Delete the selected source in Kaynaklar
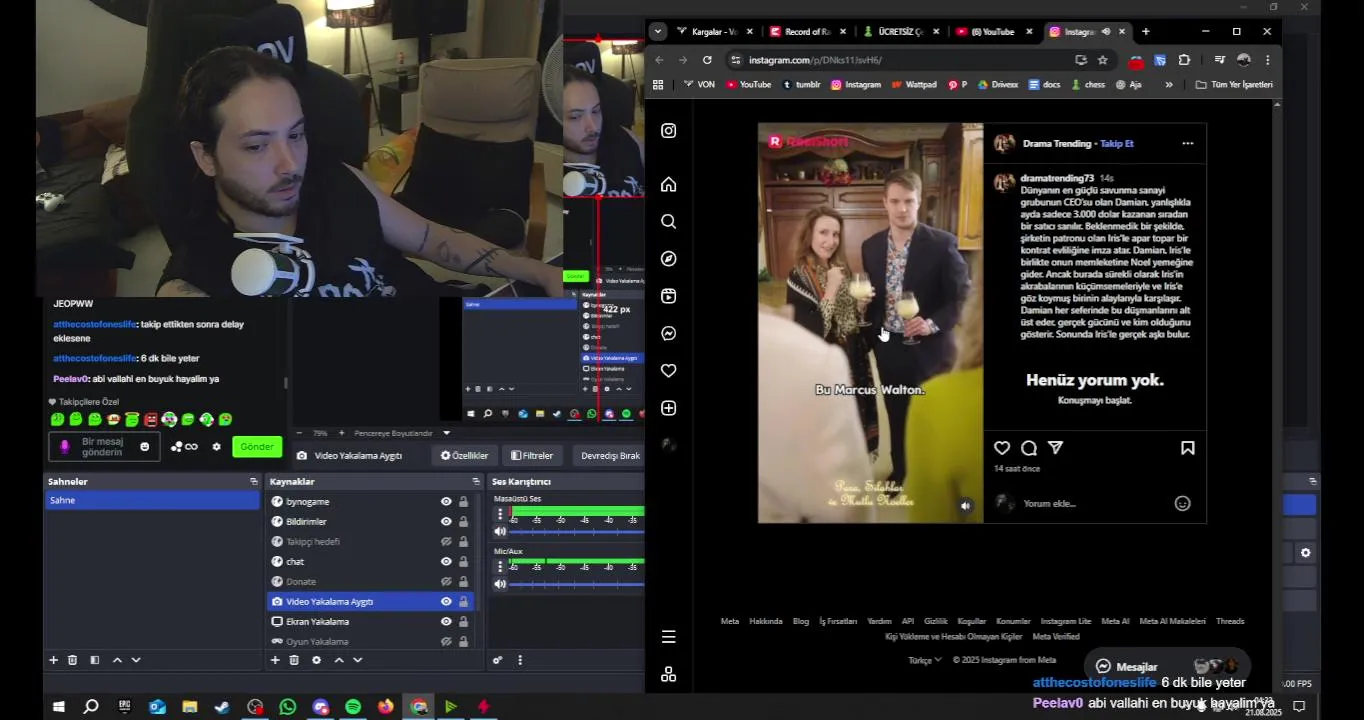The height and width of the screenshot is (720, 1364). pyautogui.click(x=294, y=660)
